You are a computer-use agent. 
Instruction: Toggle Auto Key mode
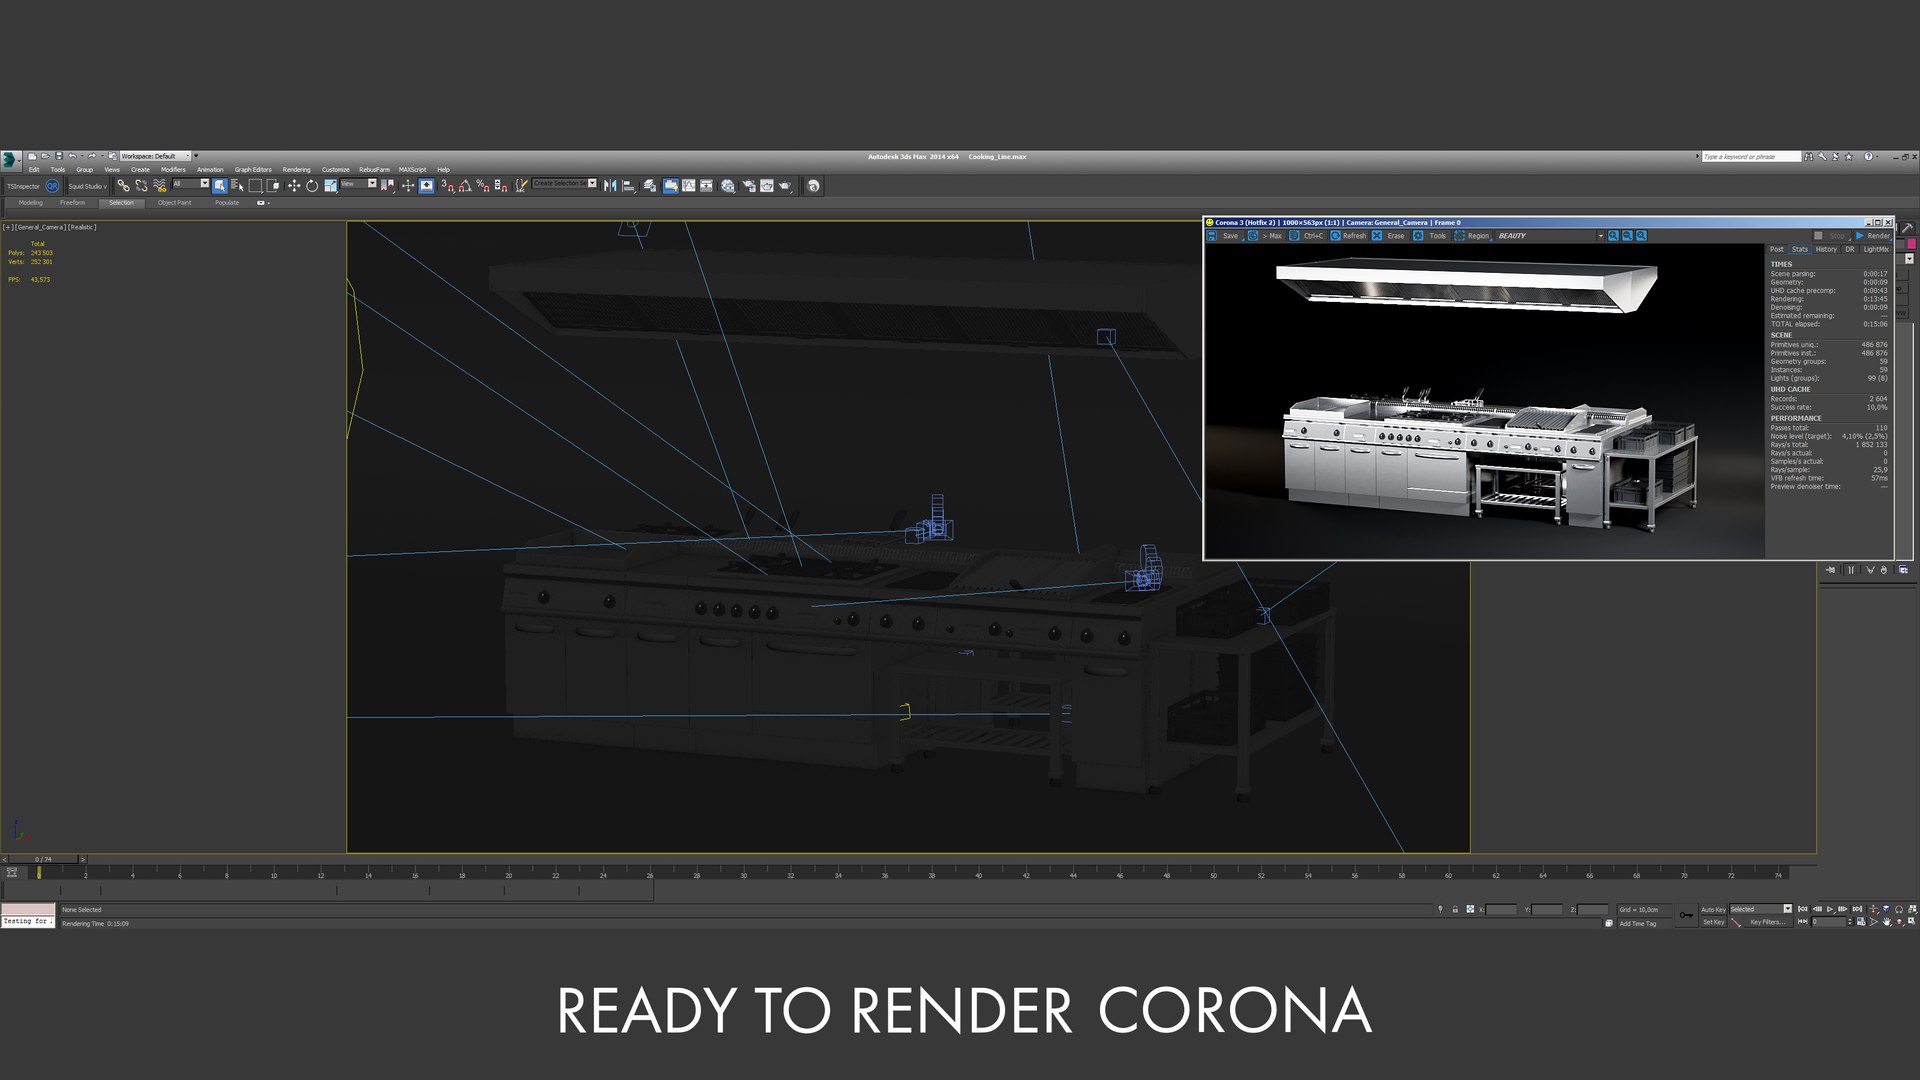[x=1713, y=910]
